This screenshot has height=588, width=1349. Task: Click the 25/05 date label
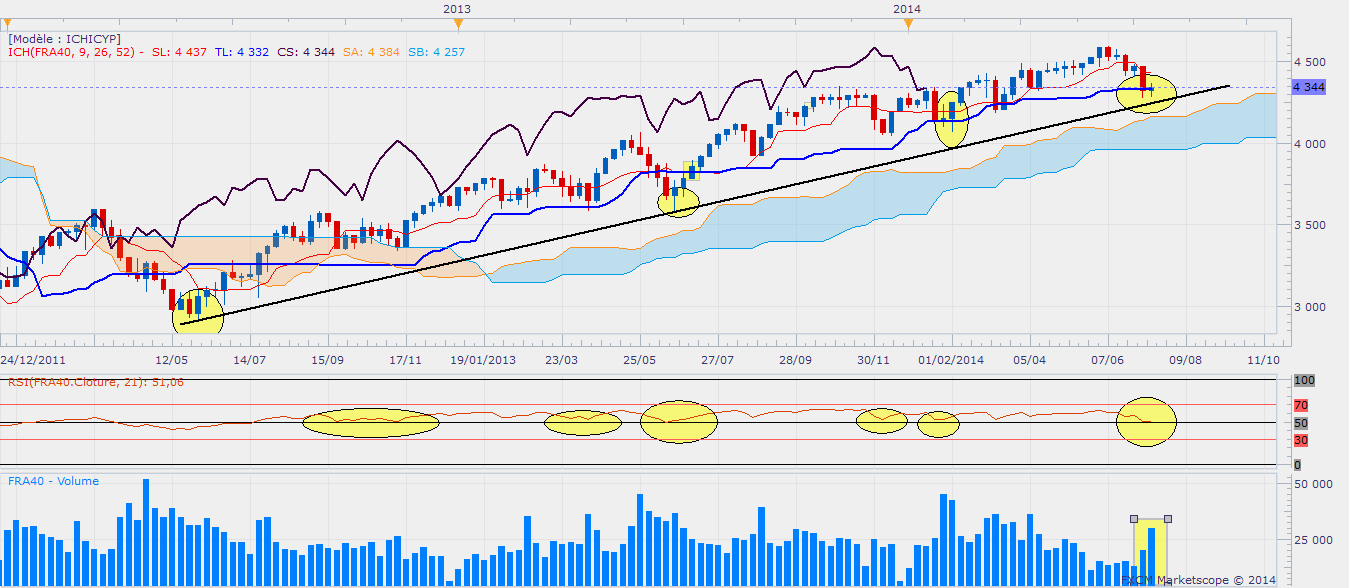point(639,358)
